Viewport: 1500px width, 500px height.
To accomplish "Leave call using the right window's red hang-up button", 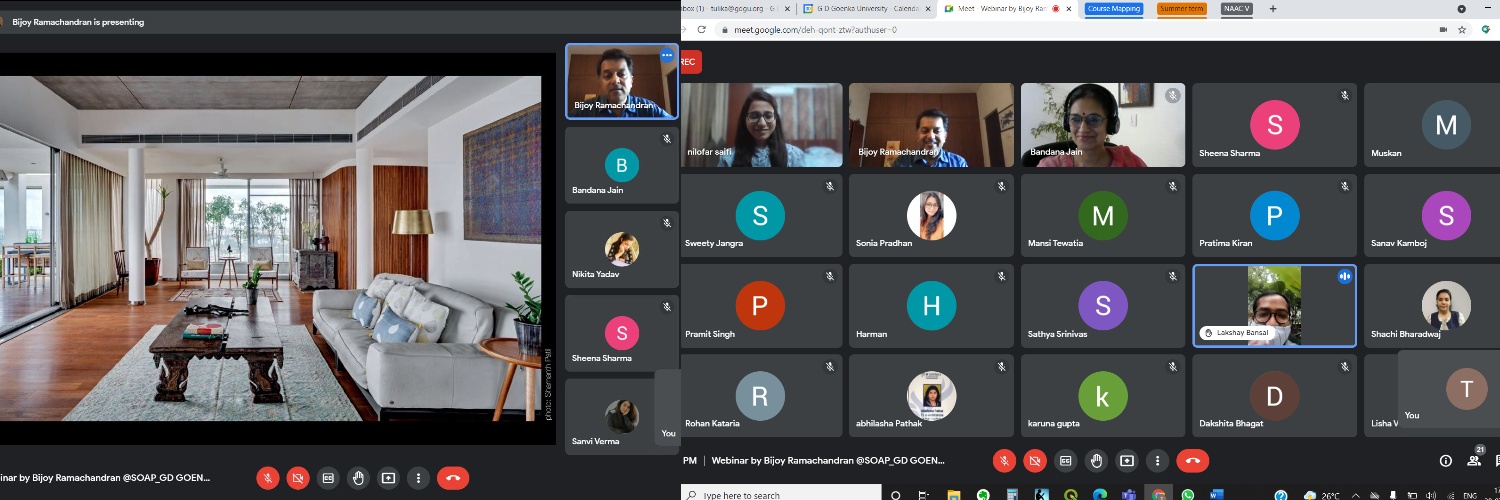I will [x=1191, y=460].
